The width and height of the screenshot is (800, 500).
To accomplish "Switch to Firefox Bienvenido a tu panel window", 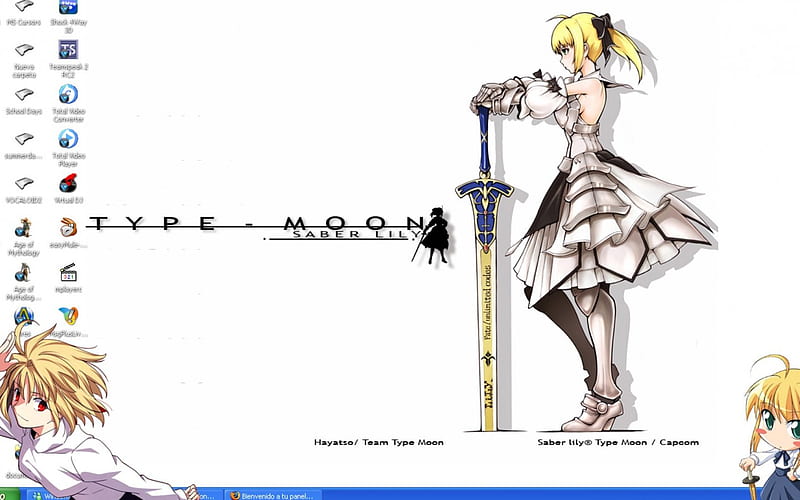I will [x=272, y=495].
